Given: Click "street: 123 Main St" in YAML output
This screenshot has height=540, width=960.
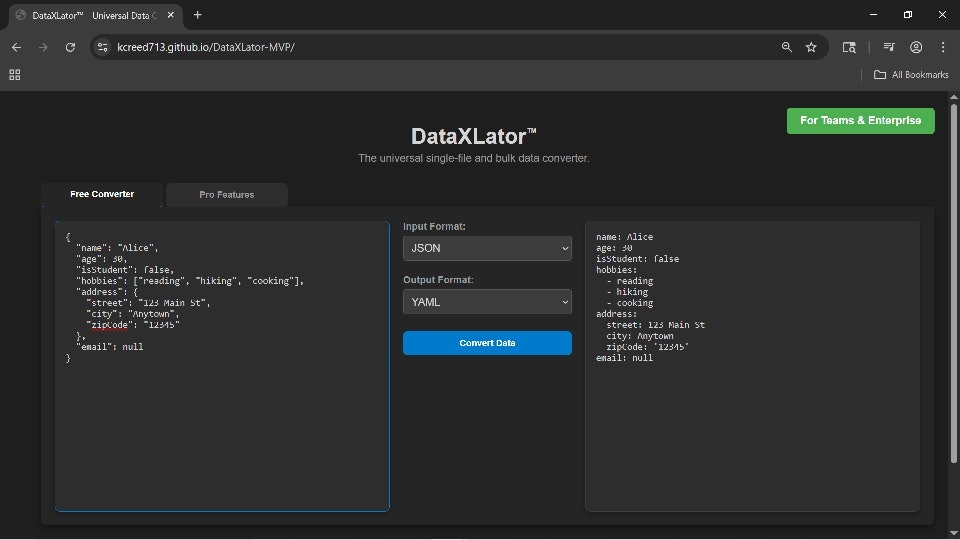Looking at the screenshot, I should point(656,324).
